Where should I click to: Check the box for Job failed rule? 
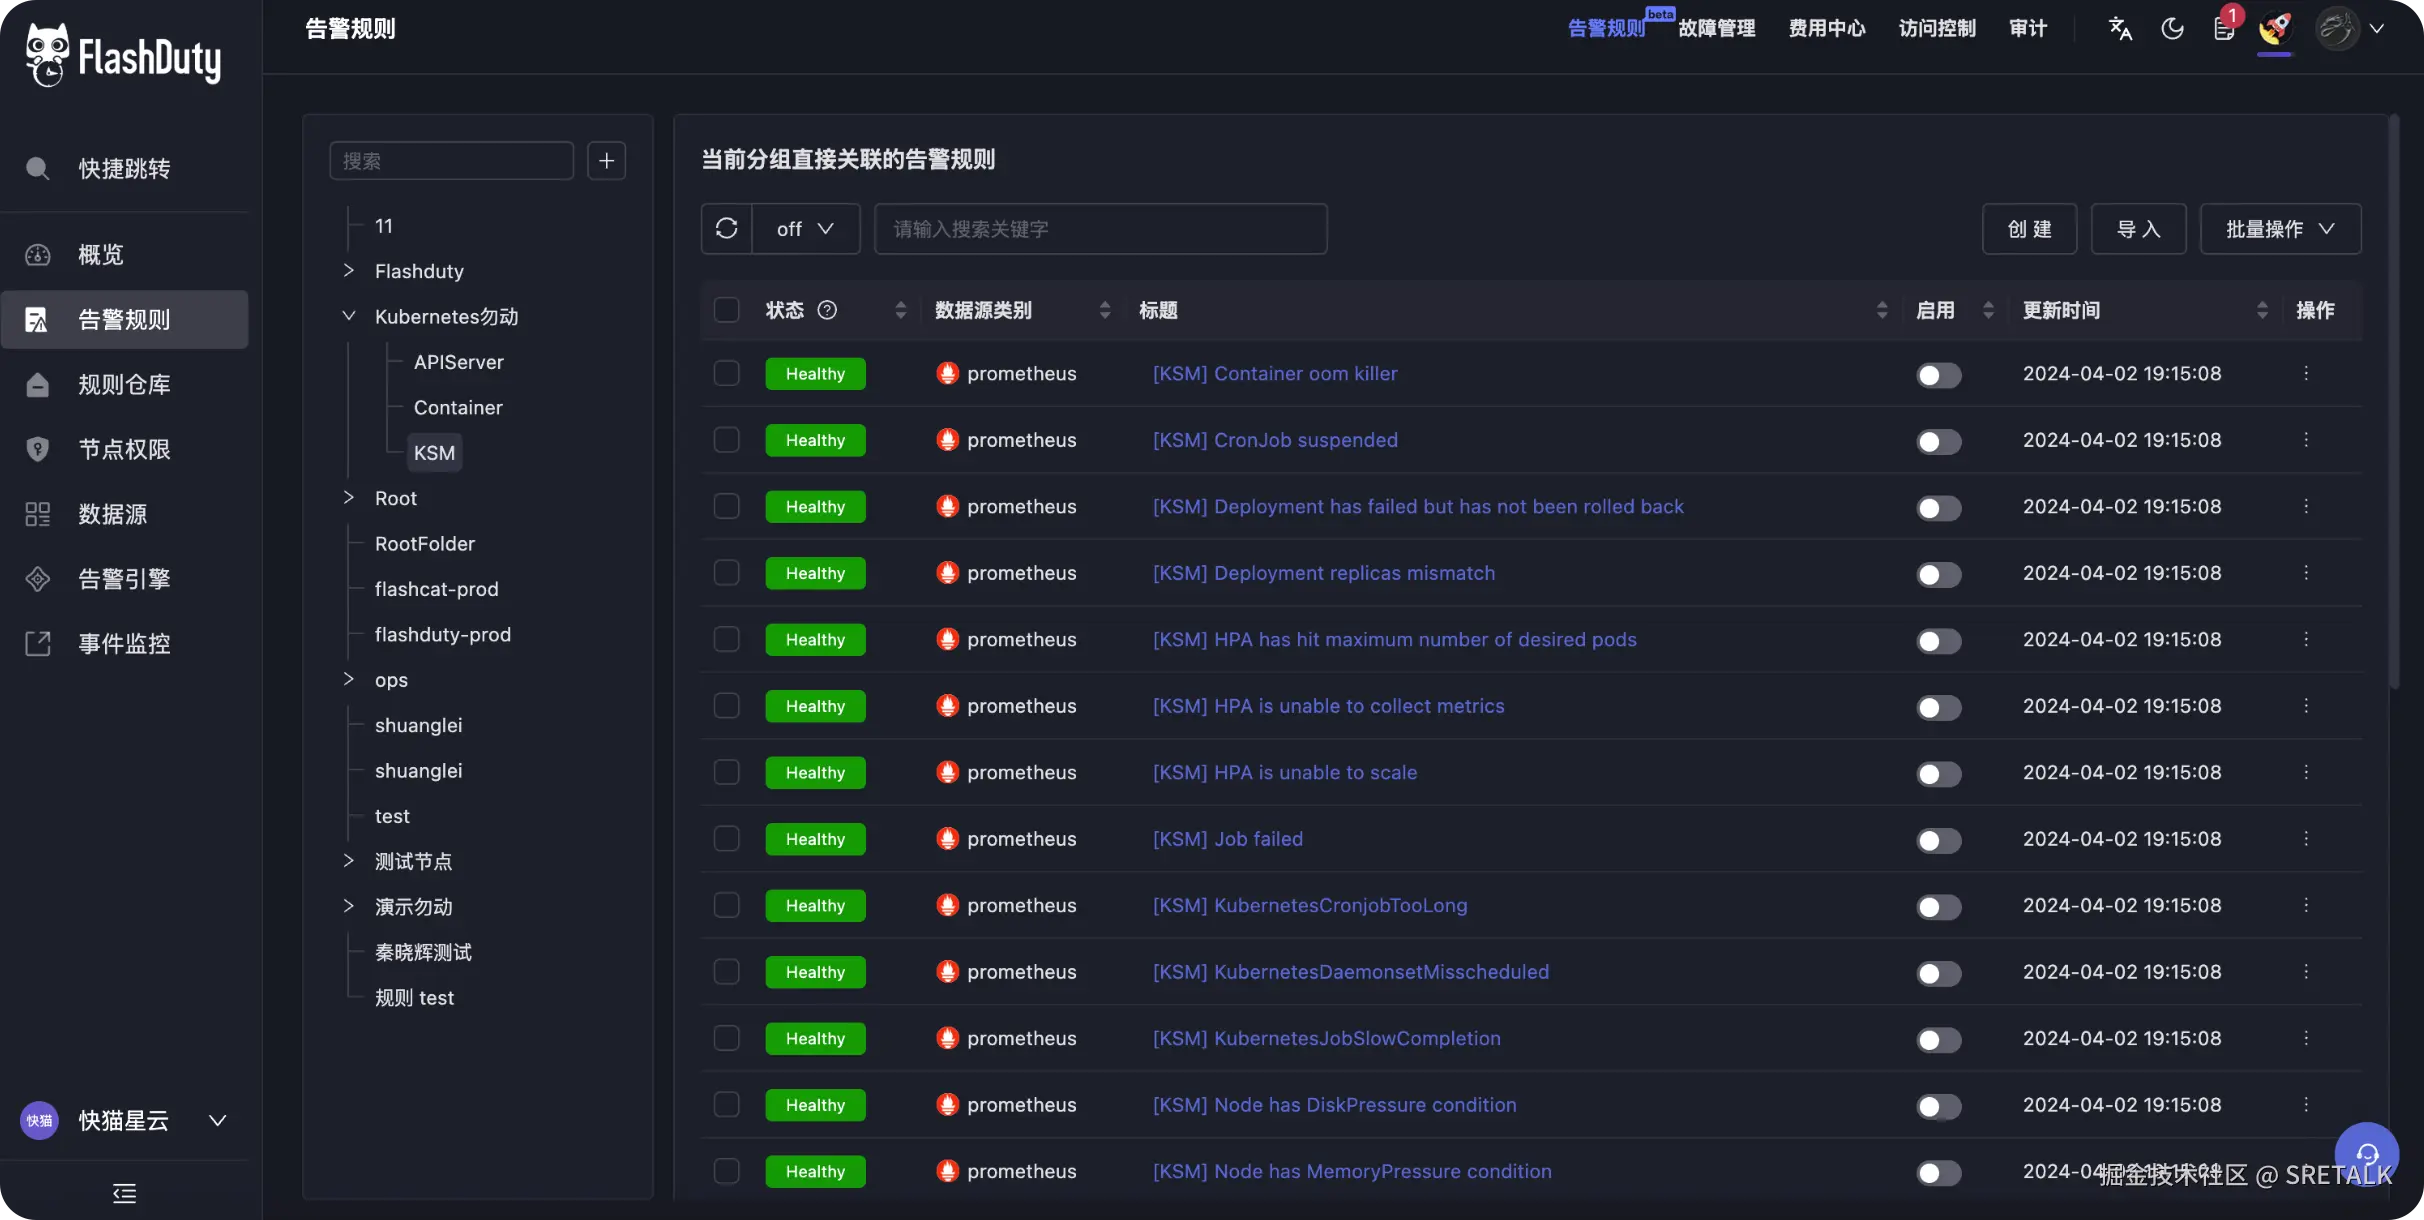click(x=727, y=839)
